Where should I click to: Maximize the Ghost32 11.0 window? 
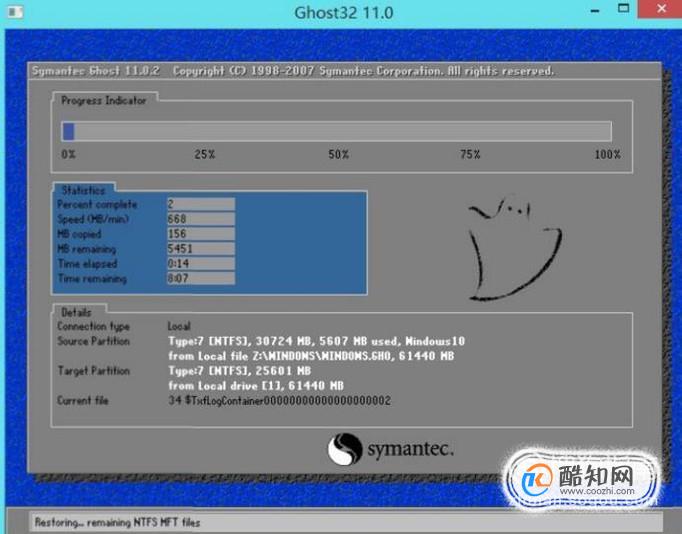[x=624, y=8]
